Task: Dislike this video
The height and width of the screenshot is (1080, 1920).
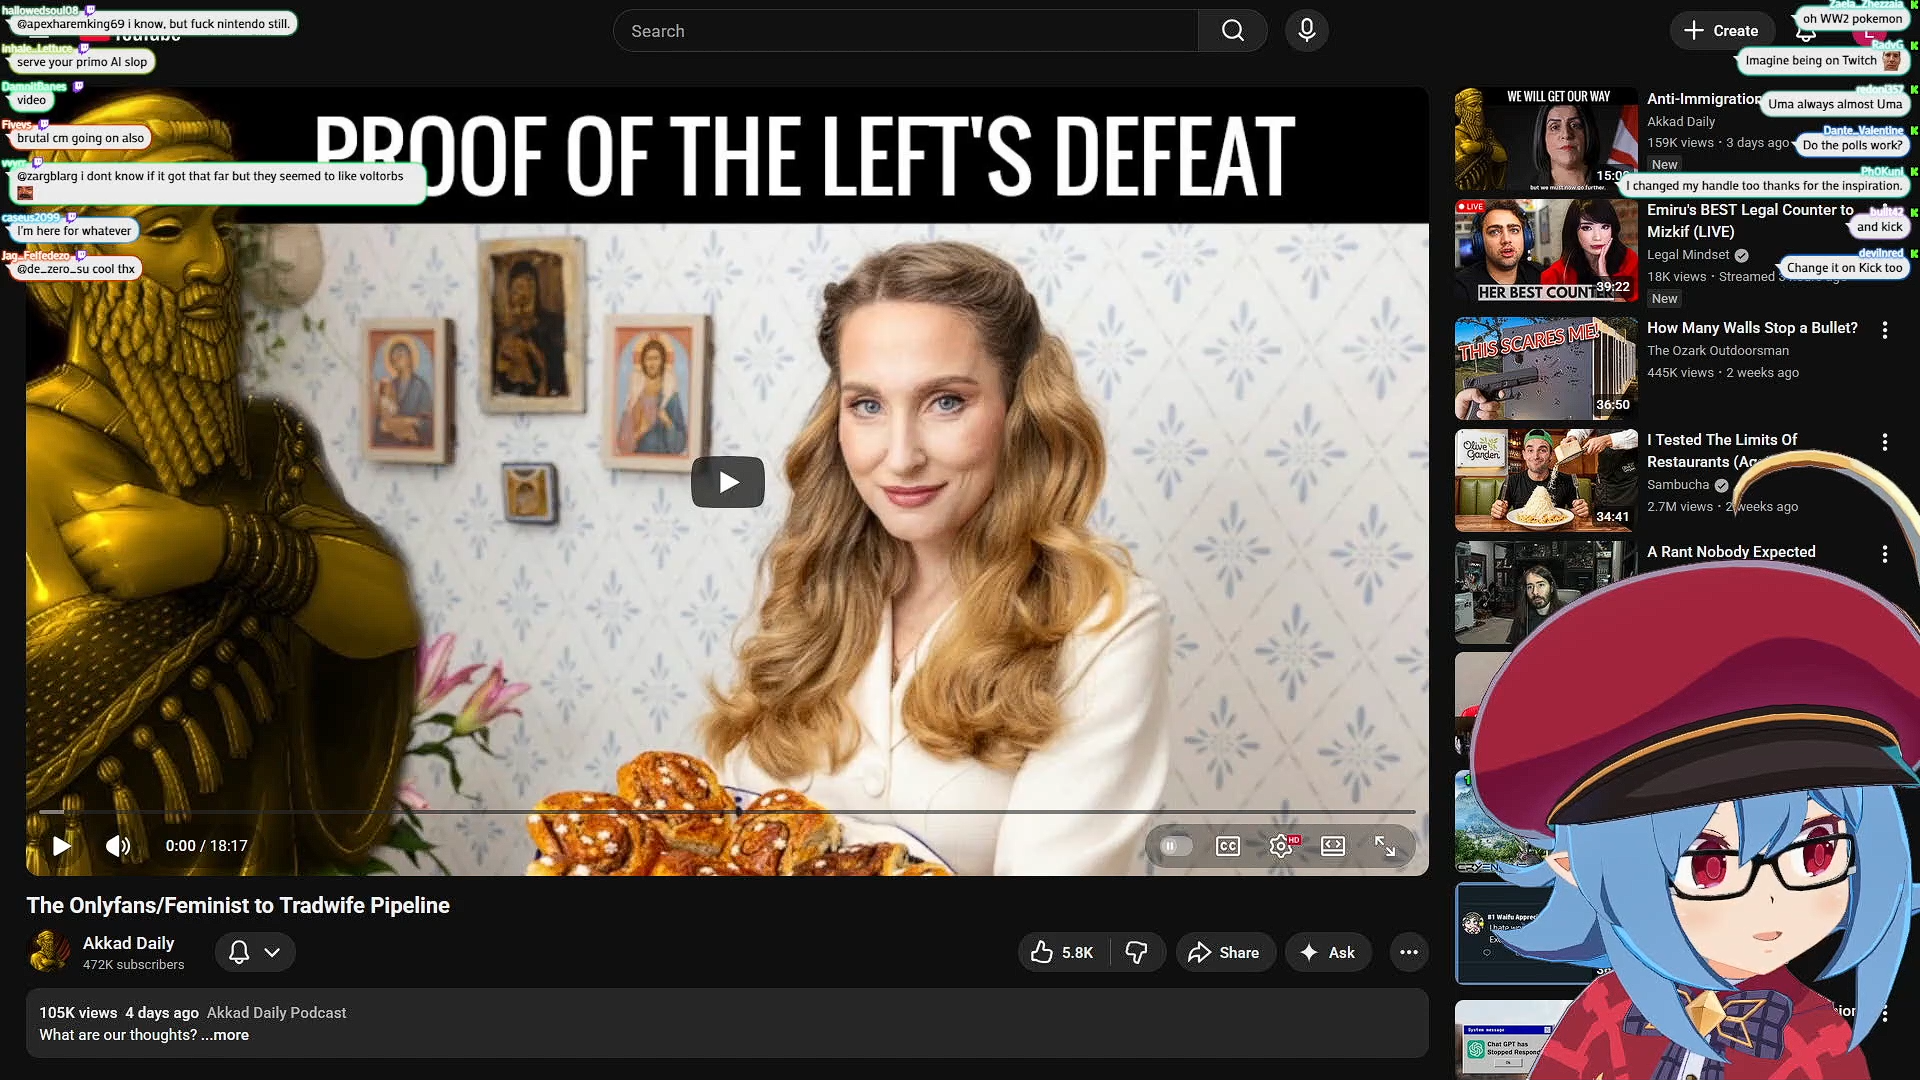Action: [x=1136, y=952]
